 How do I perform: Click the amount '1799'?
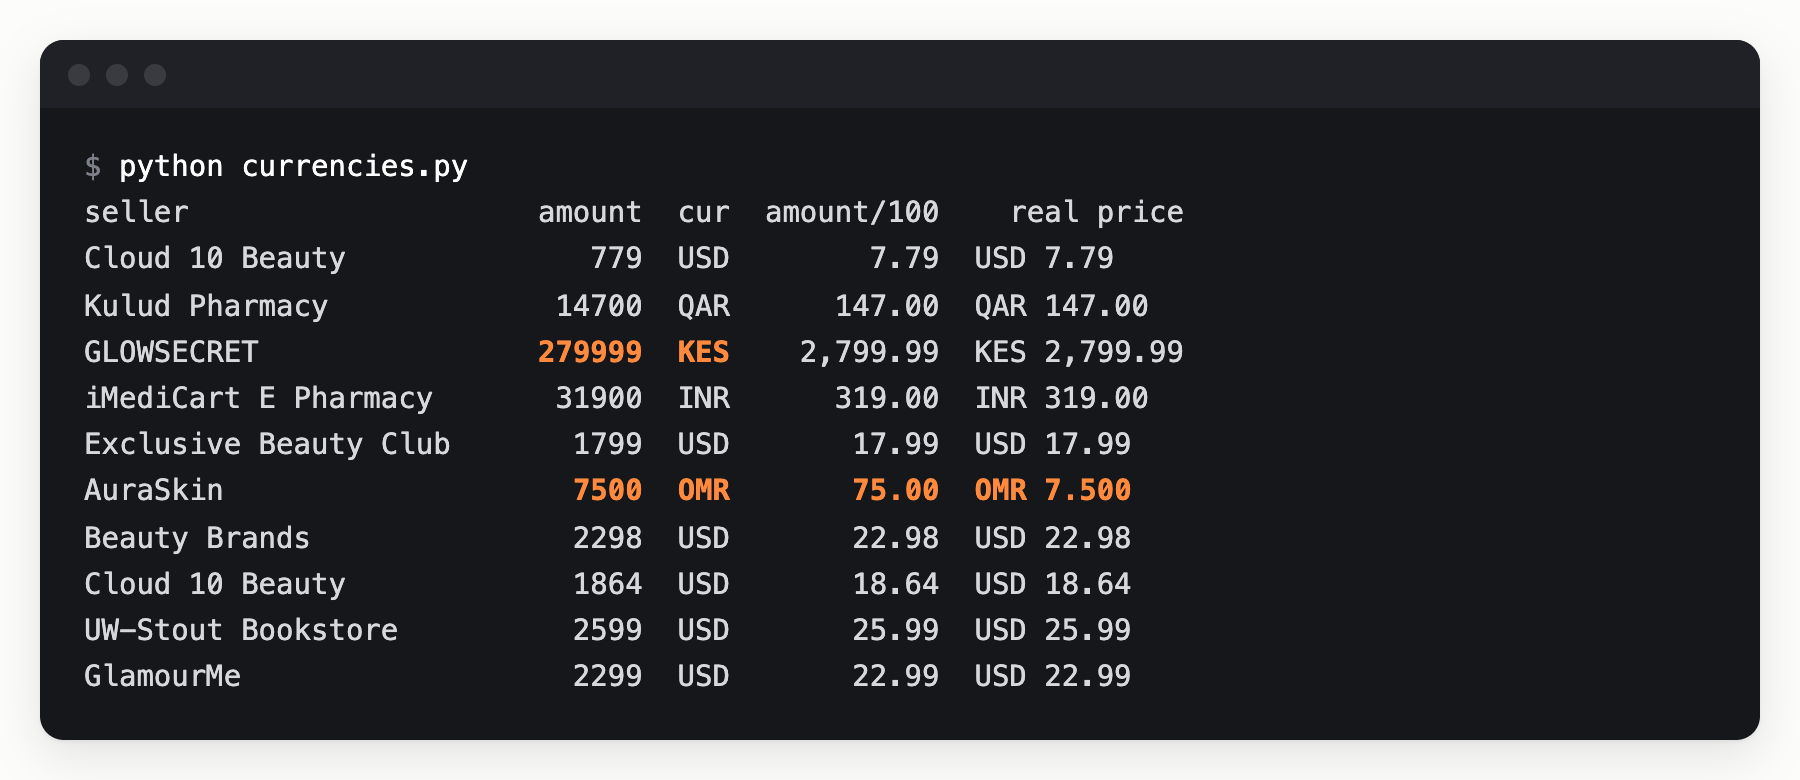pos(607,444)
